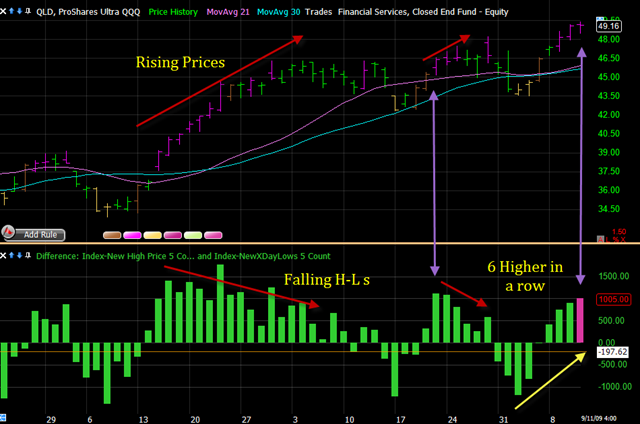Click the 39.00 price scale label
640x424 pixels.
[x=609, y=153]
